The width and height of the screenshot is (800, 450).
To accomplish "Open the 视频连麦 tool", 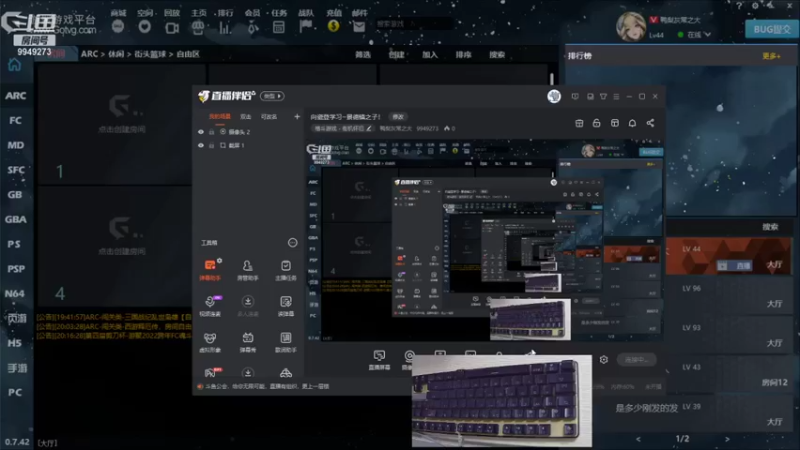I will [210, 306].
